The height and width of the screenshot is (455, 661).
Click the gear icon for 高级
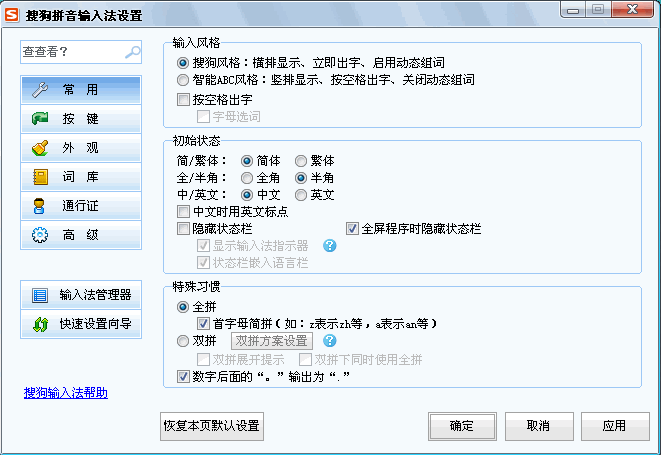pos(40,235)
